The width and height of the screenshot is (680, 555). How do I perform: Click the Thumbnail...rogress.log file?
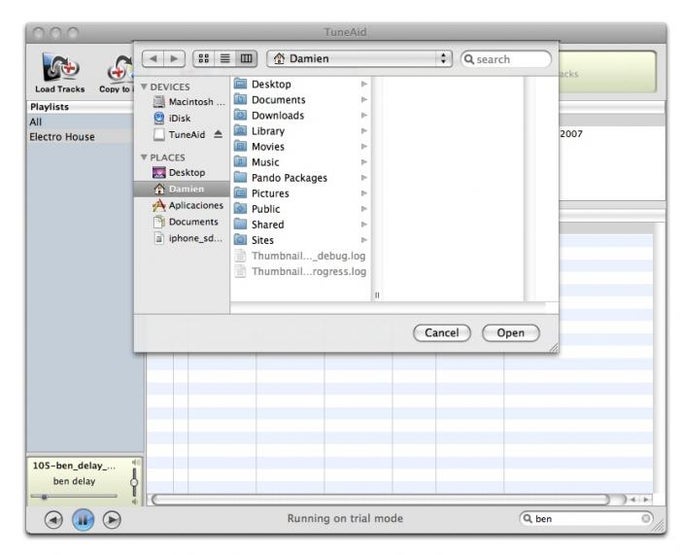coord(301,271)
